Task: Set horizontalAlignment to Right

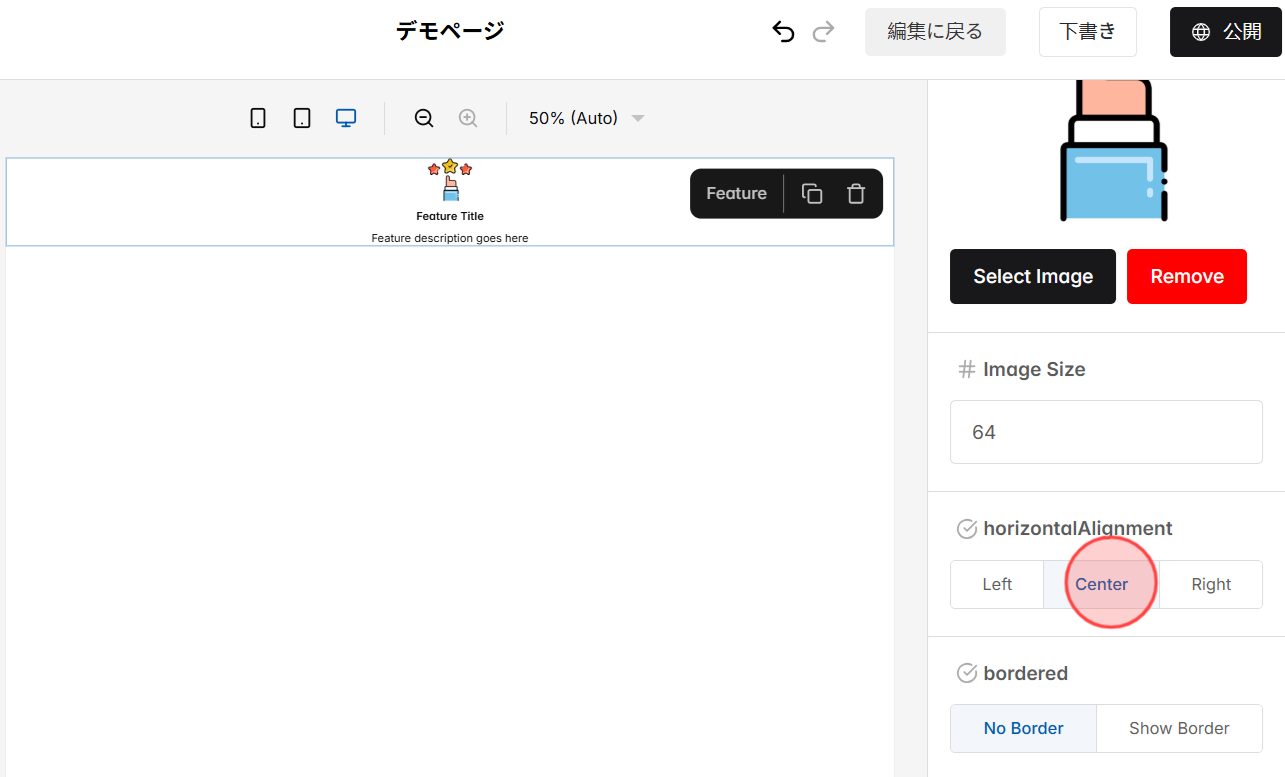Action: point(1210,584)
